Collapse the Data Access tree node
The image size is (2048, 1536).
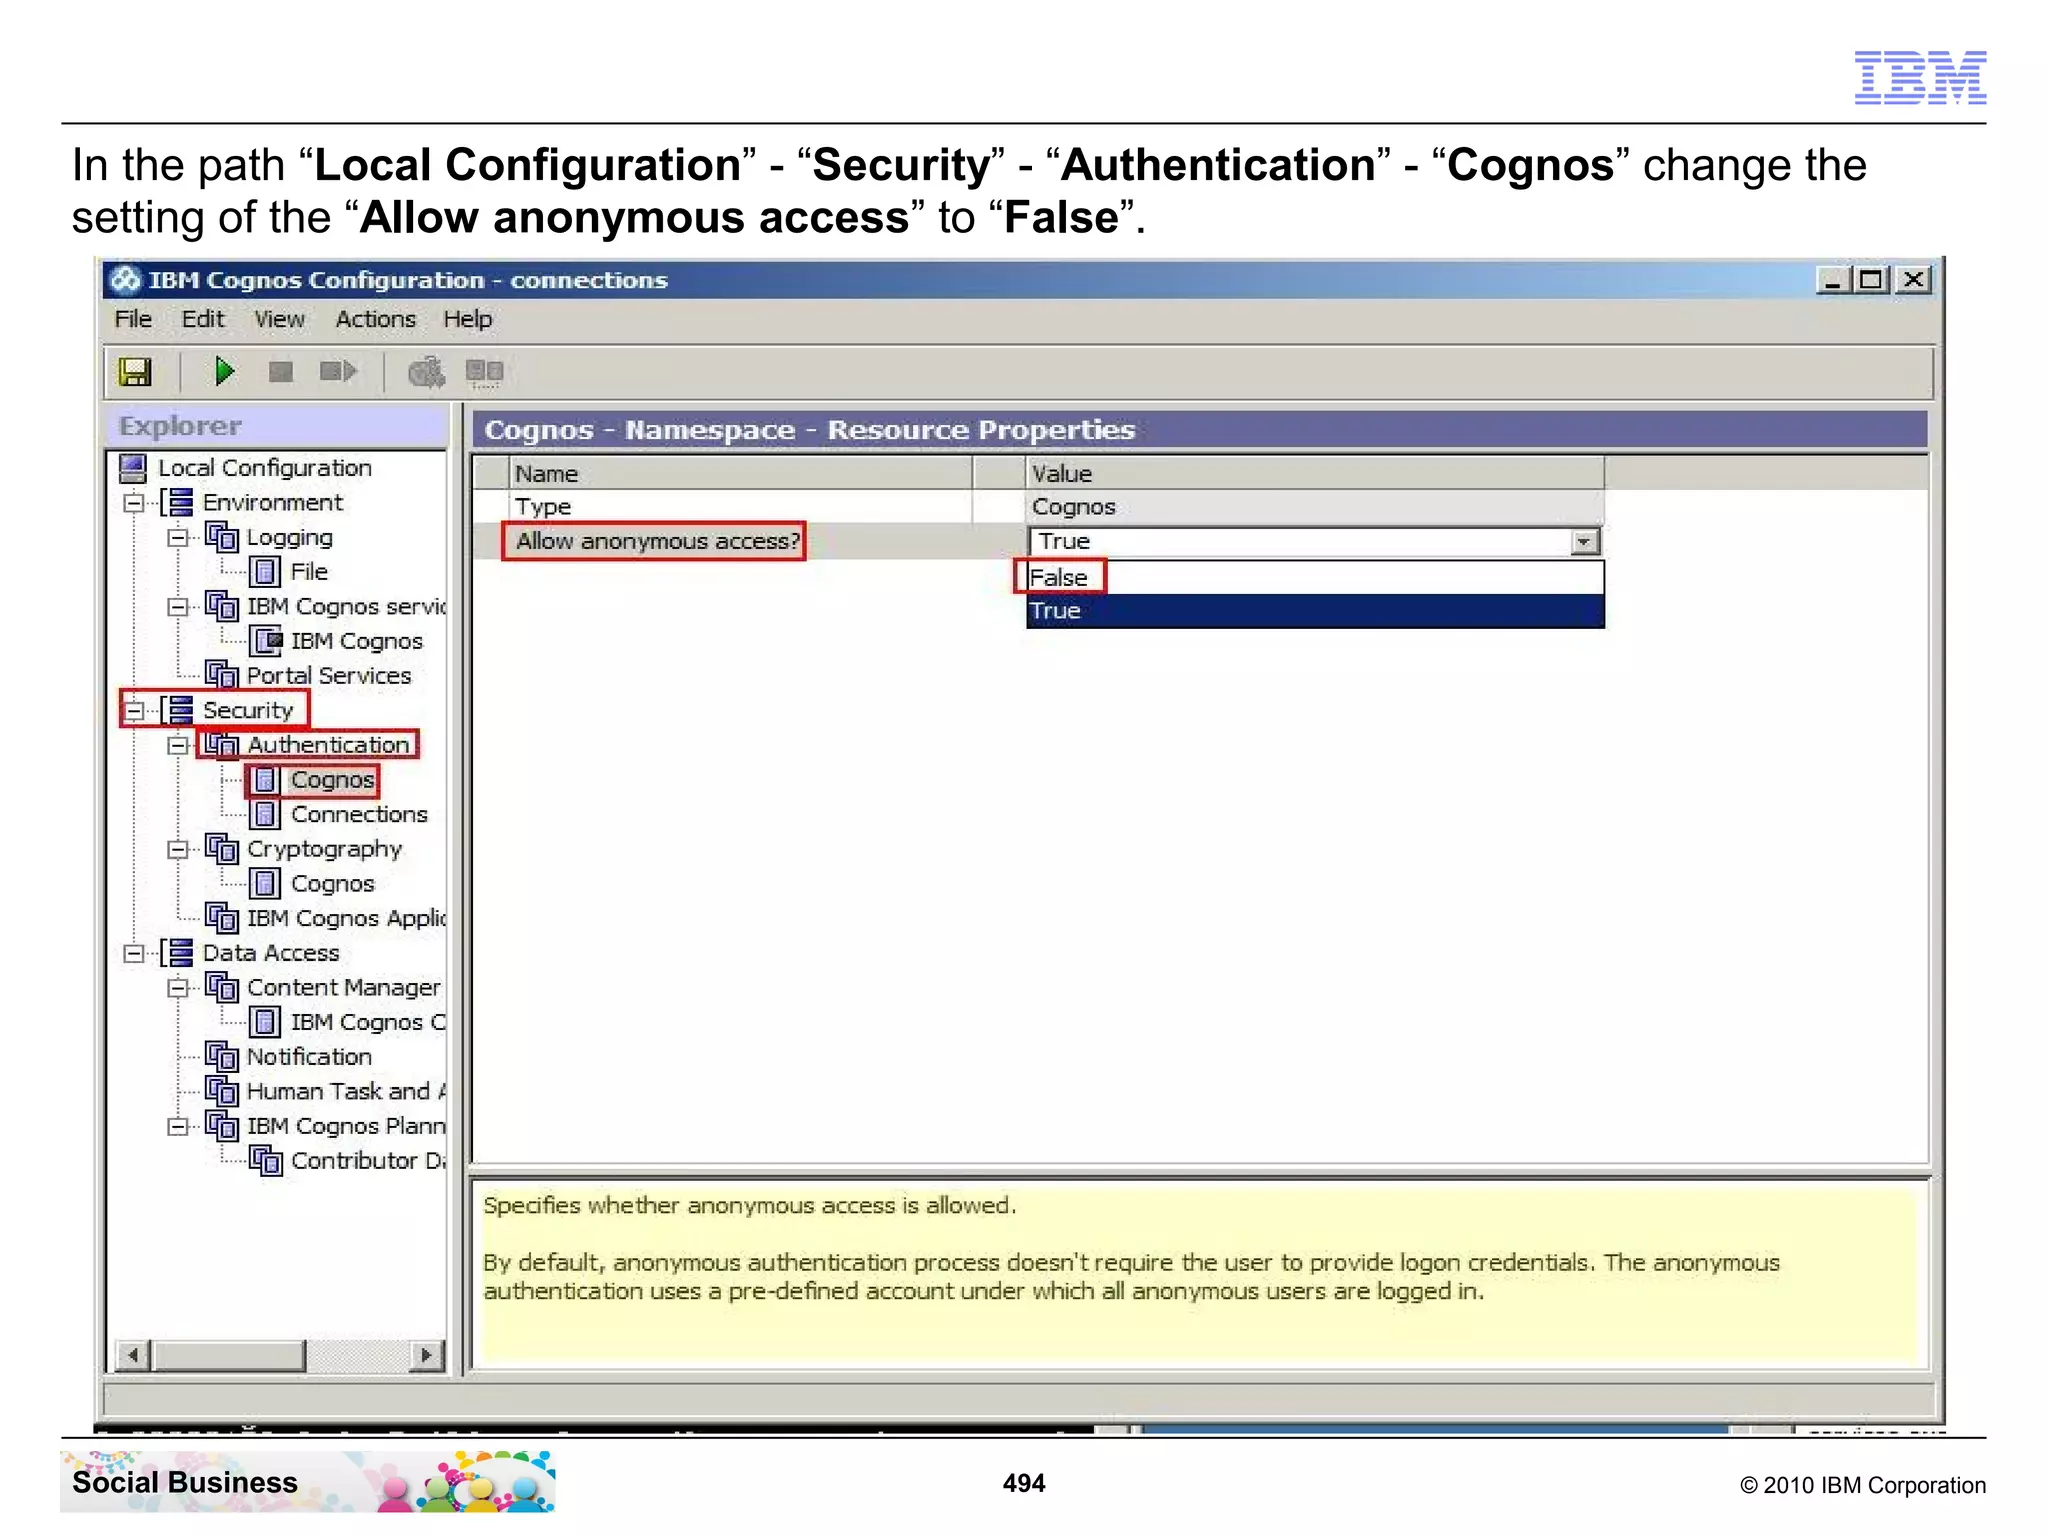134,954
